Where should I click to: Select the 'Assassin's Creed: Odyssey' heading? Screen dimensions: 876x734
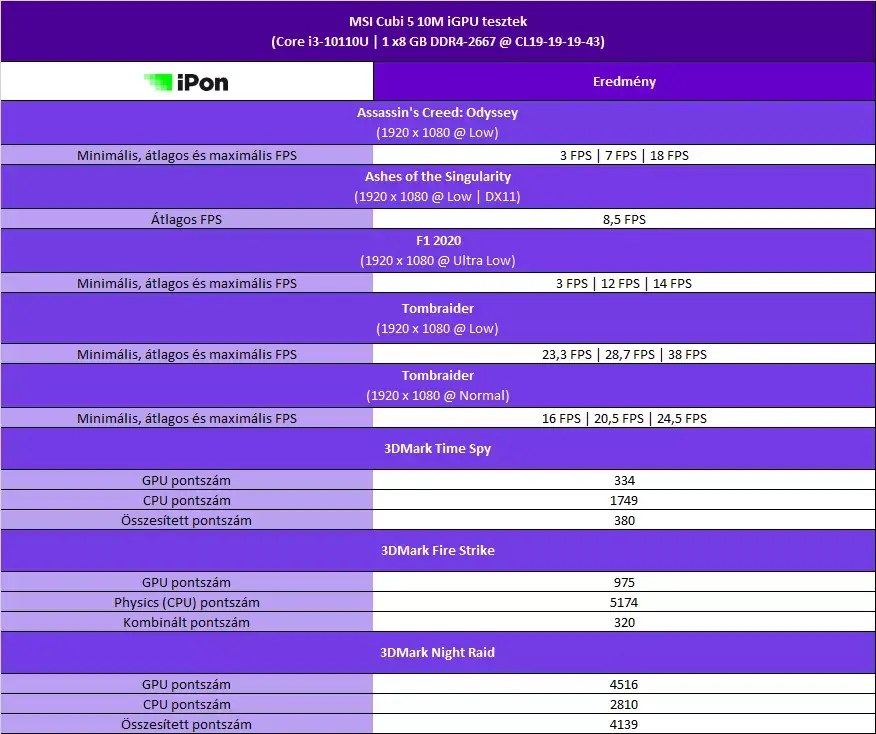click(437, 112)
